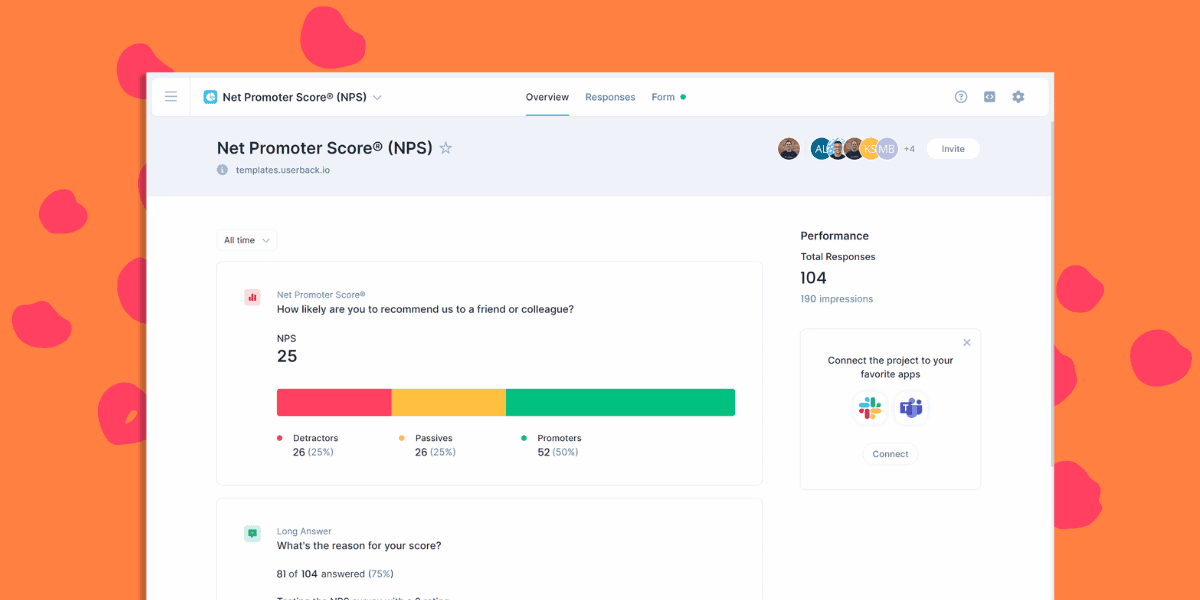Open the settings gear icon

1018,96
